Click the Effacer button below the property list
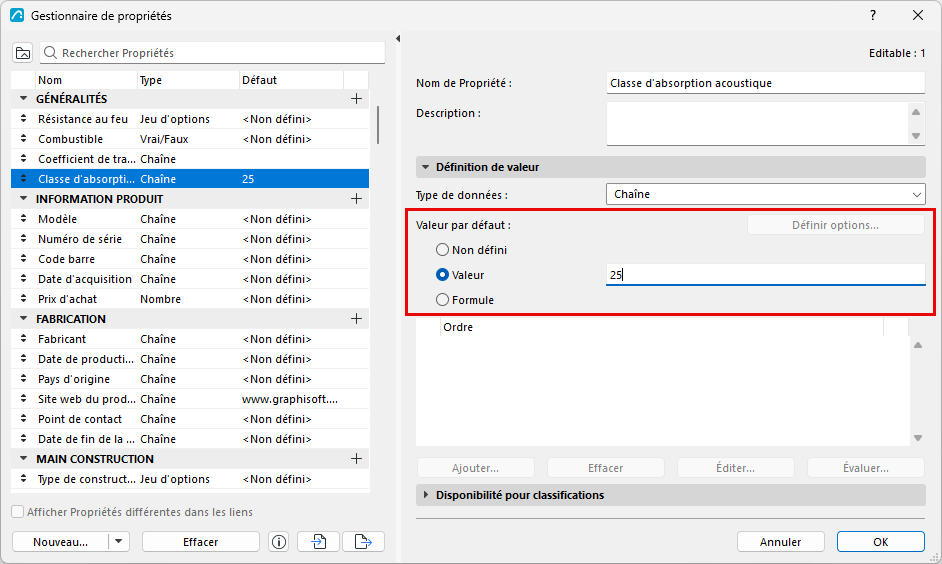942x564 pixels. pos(201,542)
